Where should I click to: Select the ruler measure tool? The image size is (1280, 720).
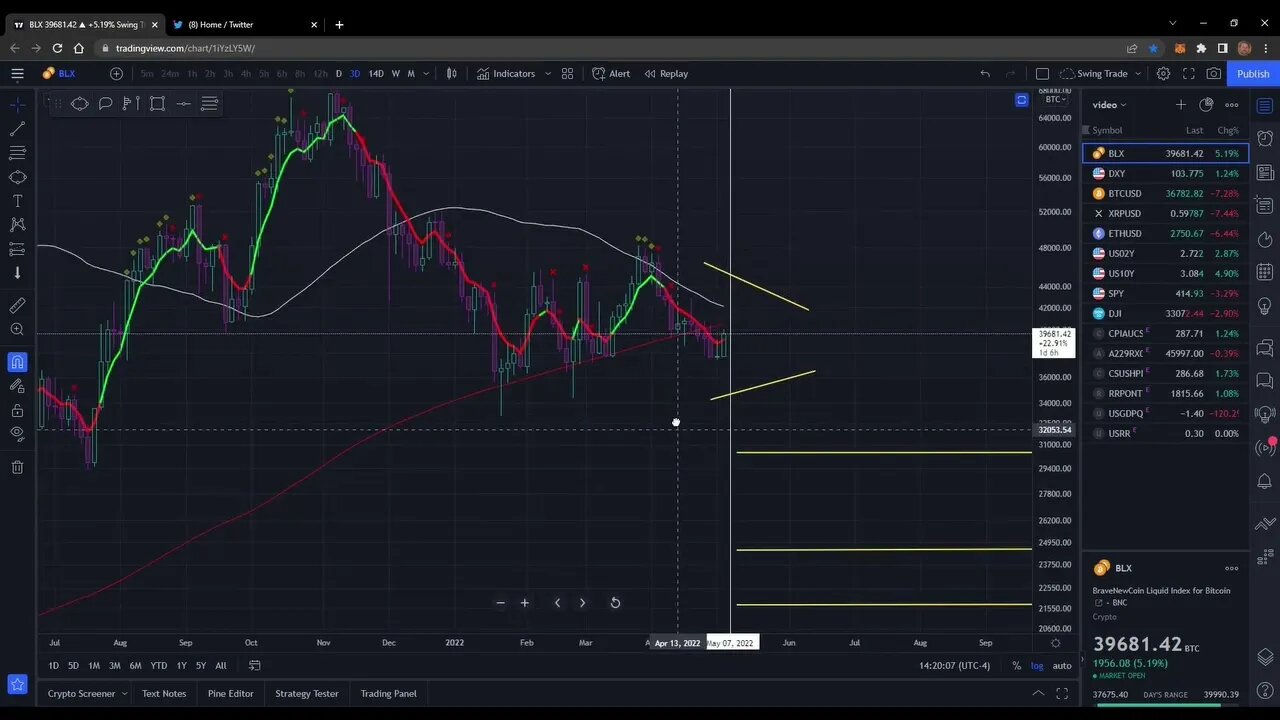tap(17, 305)
